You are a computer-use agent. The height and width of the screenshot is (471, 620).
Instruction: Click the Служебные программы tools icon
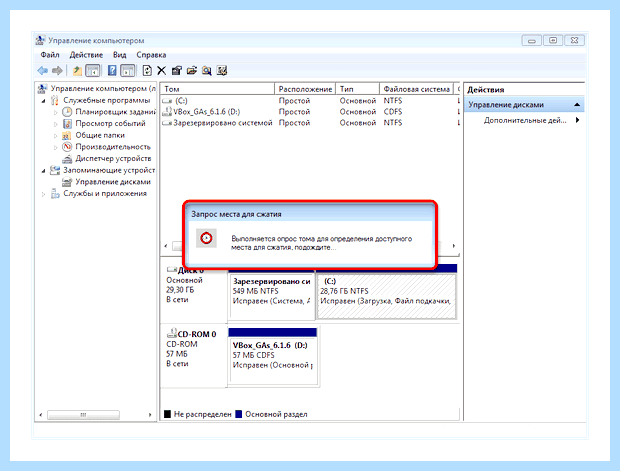coord(55,100)
